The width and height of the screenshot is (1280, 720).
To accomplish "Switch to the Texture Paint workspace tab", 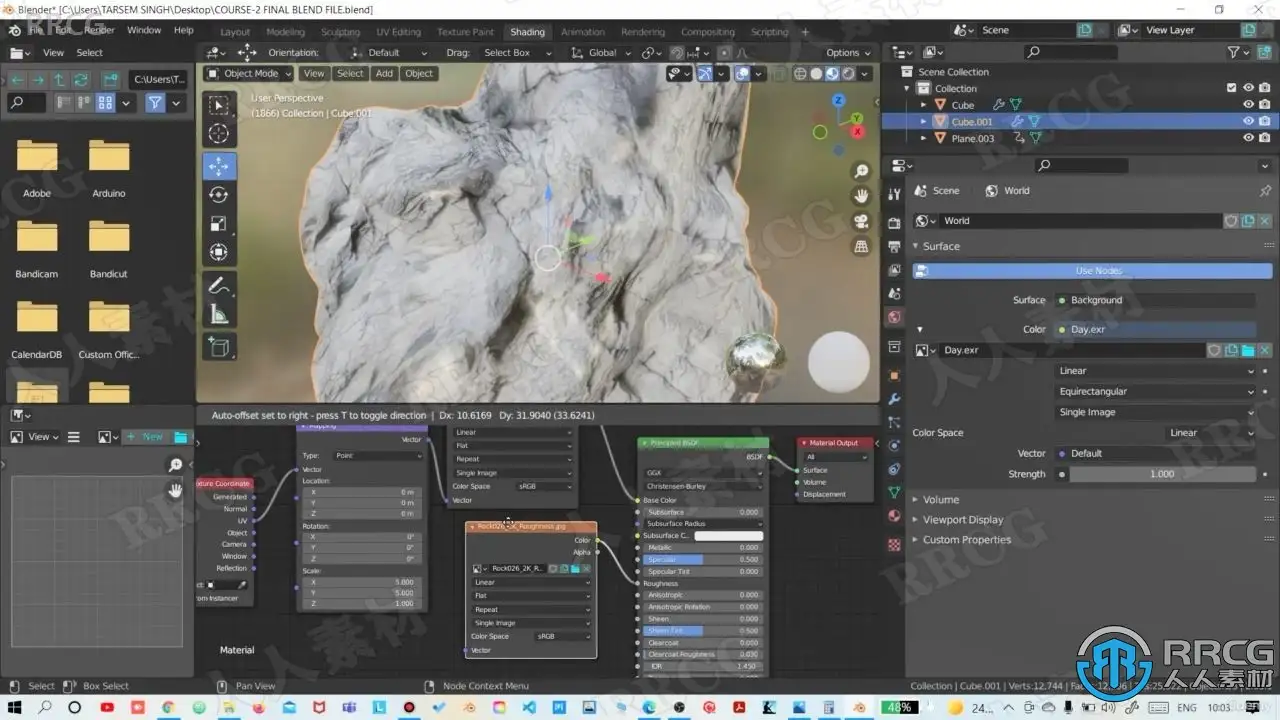I will point(465,32).
